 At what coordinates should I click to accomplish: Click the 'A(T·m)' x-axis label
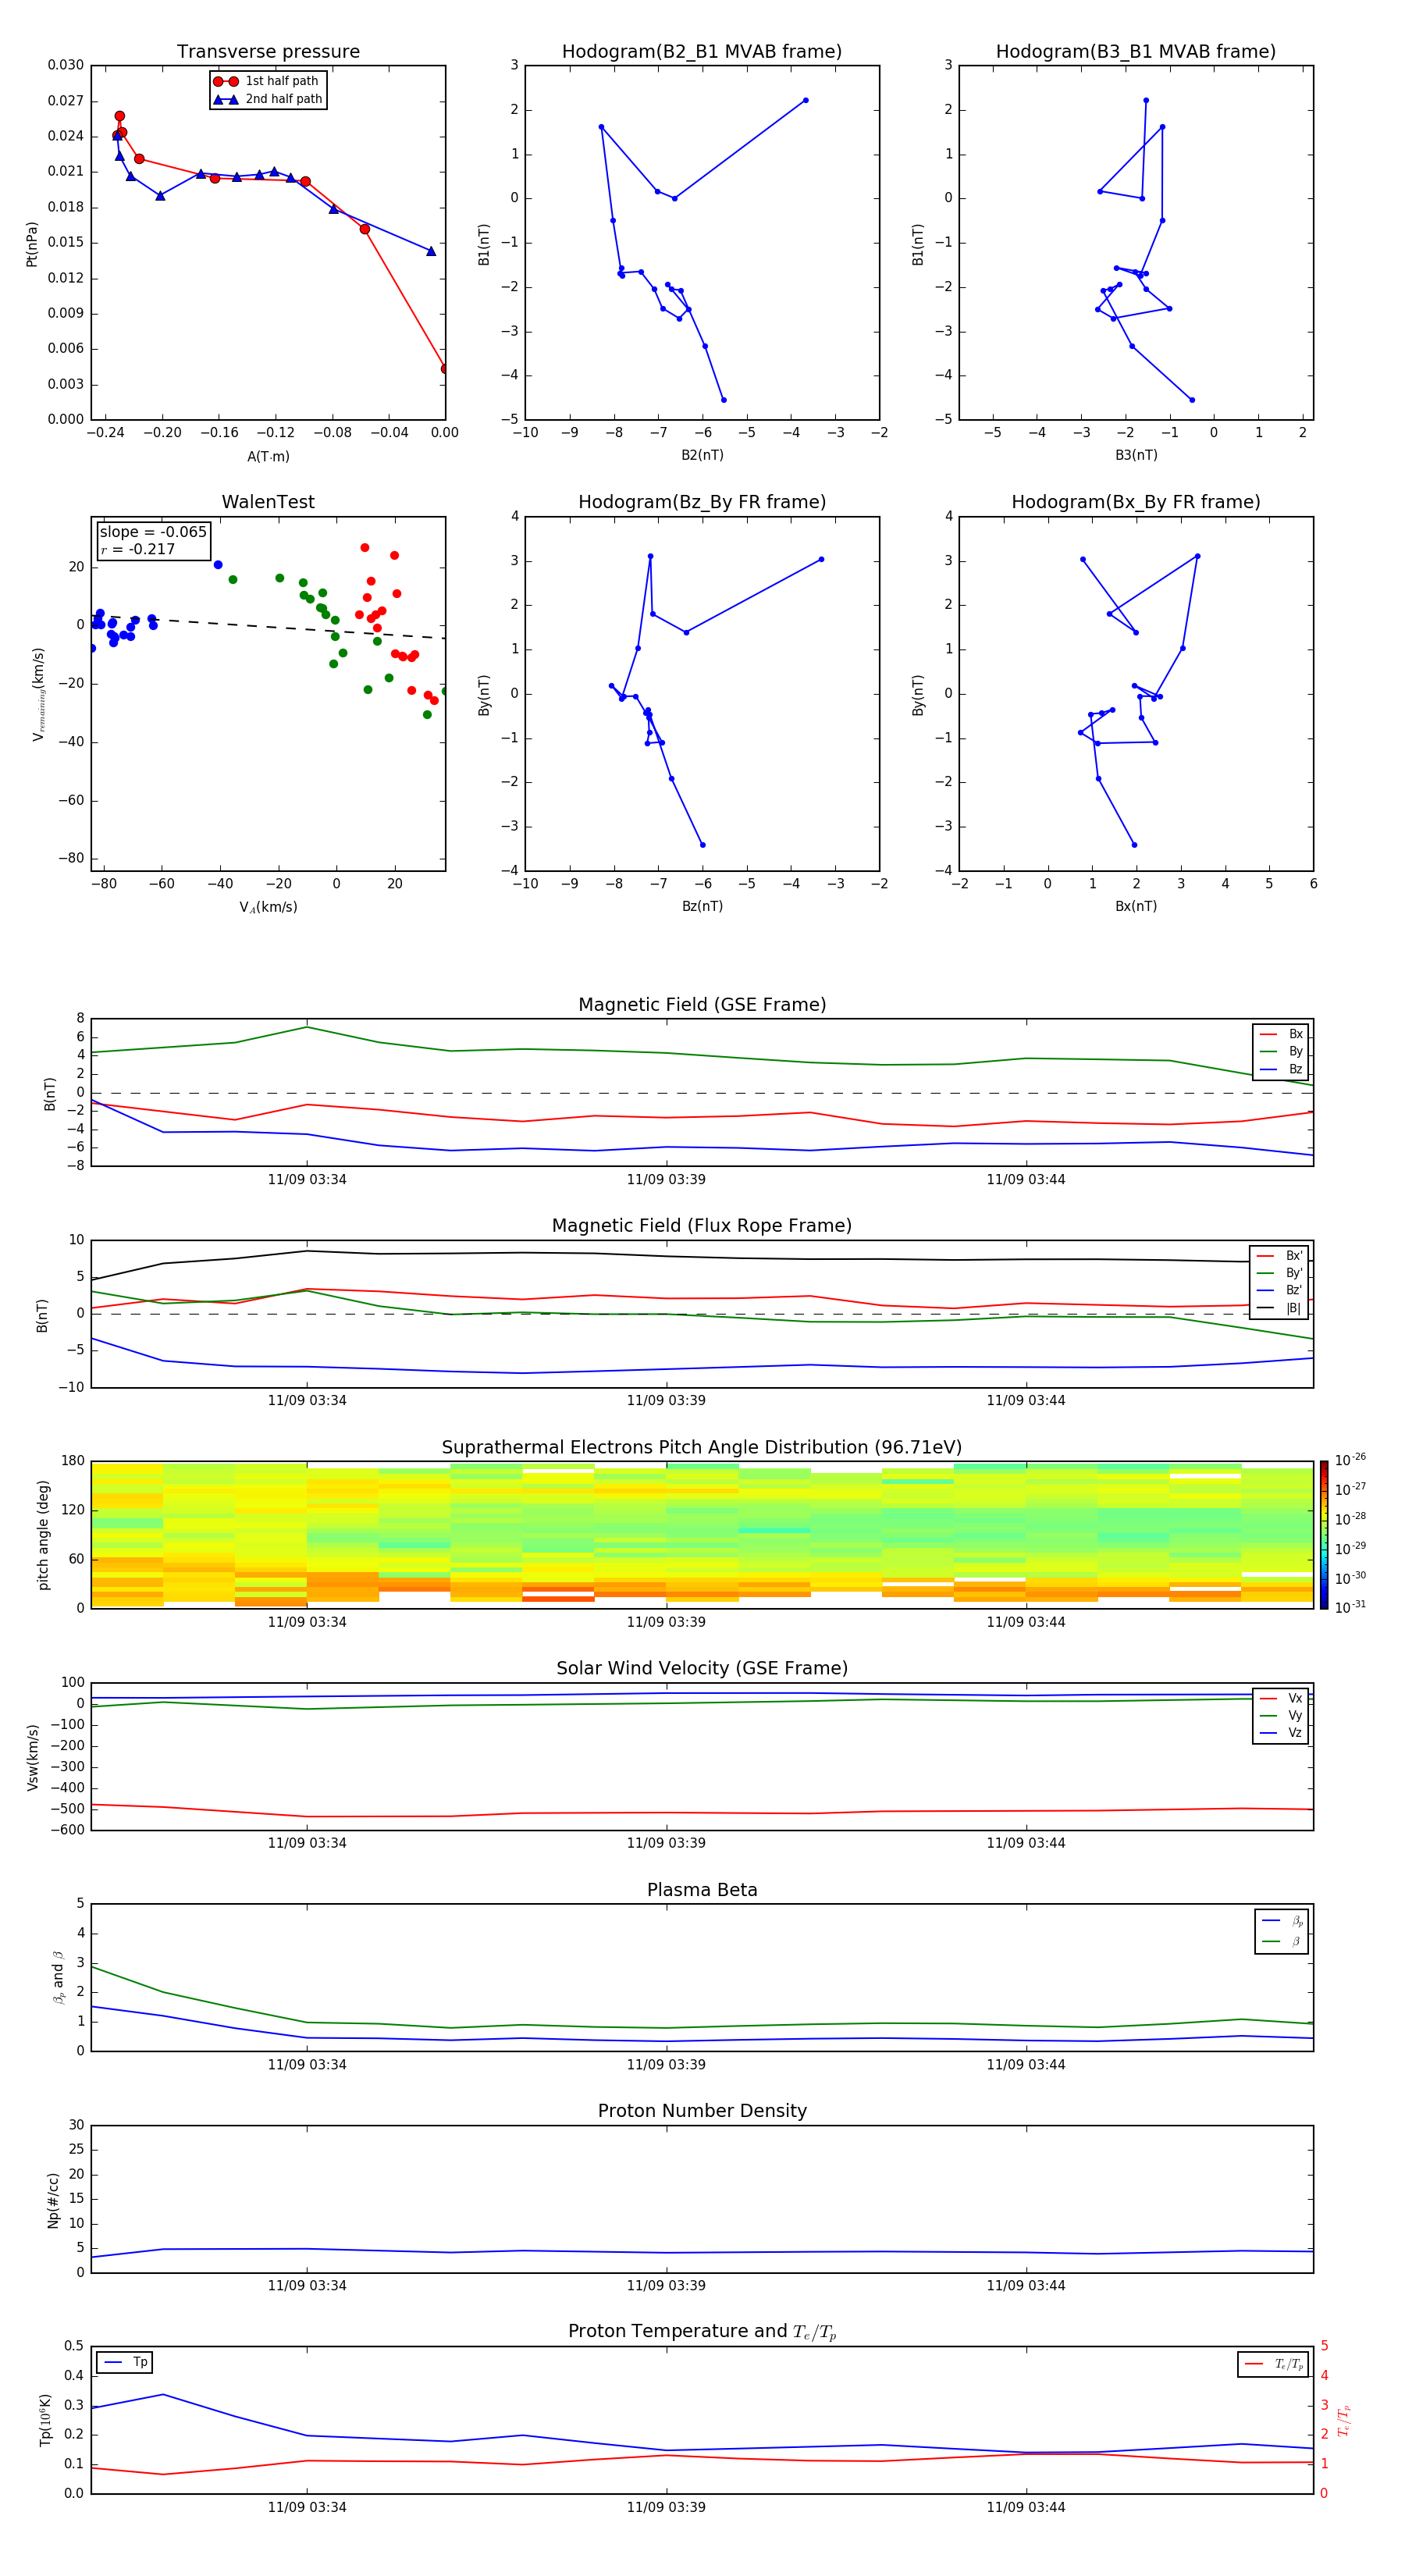268,456
